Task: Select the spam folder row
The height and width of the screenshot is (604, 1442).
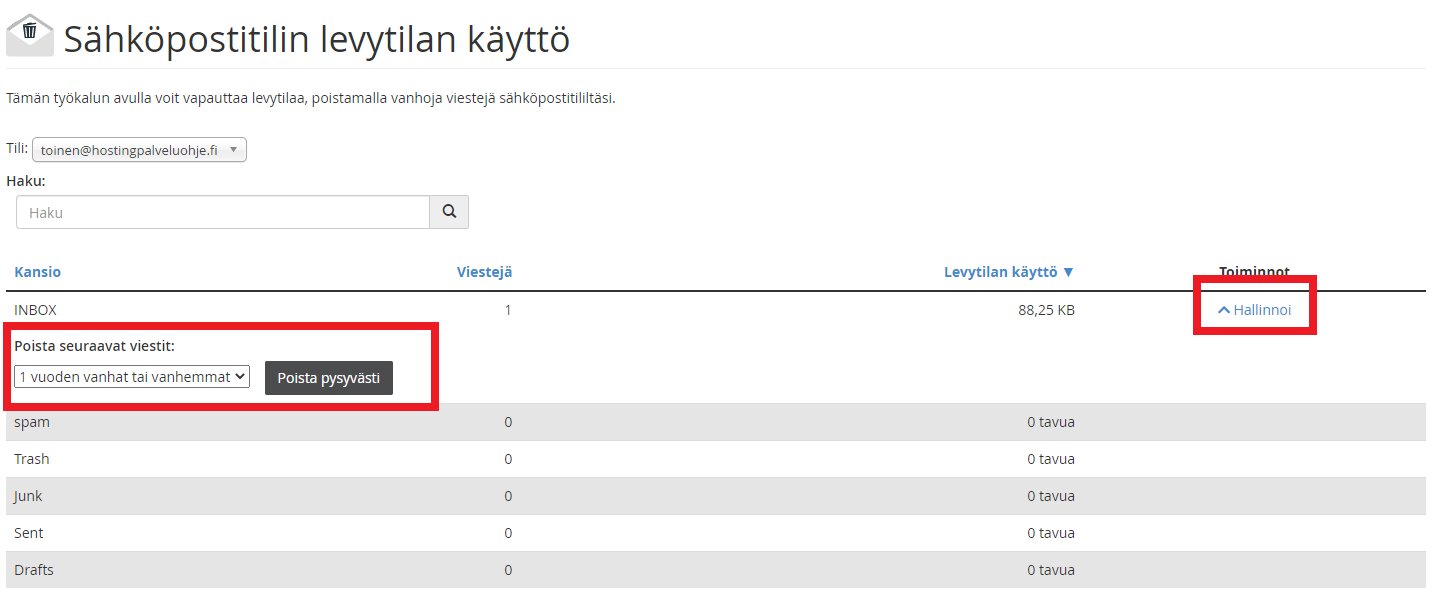Action: point(32,422)
